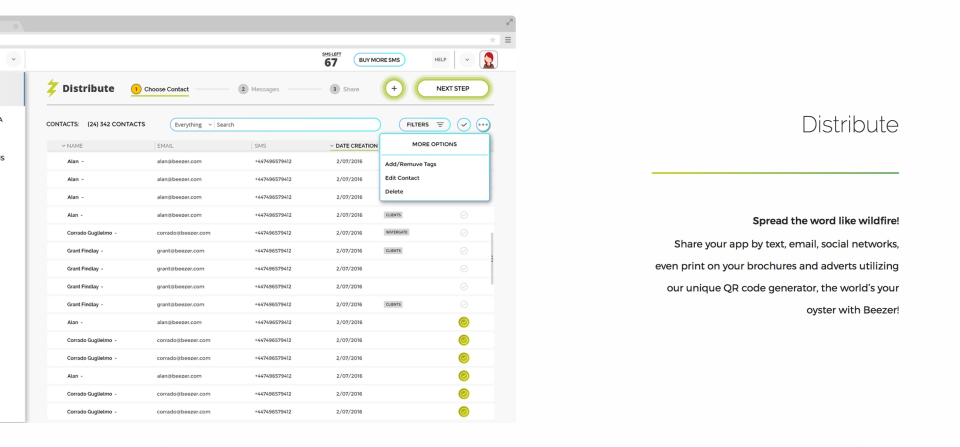Screen dimensions: 960x447
Task: Click the select-all checkmark circle beside Filters
Action: [x=463, y=124]
